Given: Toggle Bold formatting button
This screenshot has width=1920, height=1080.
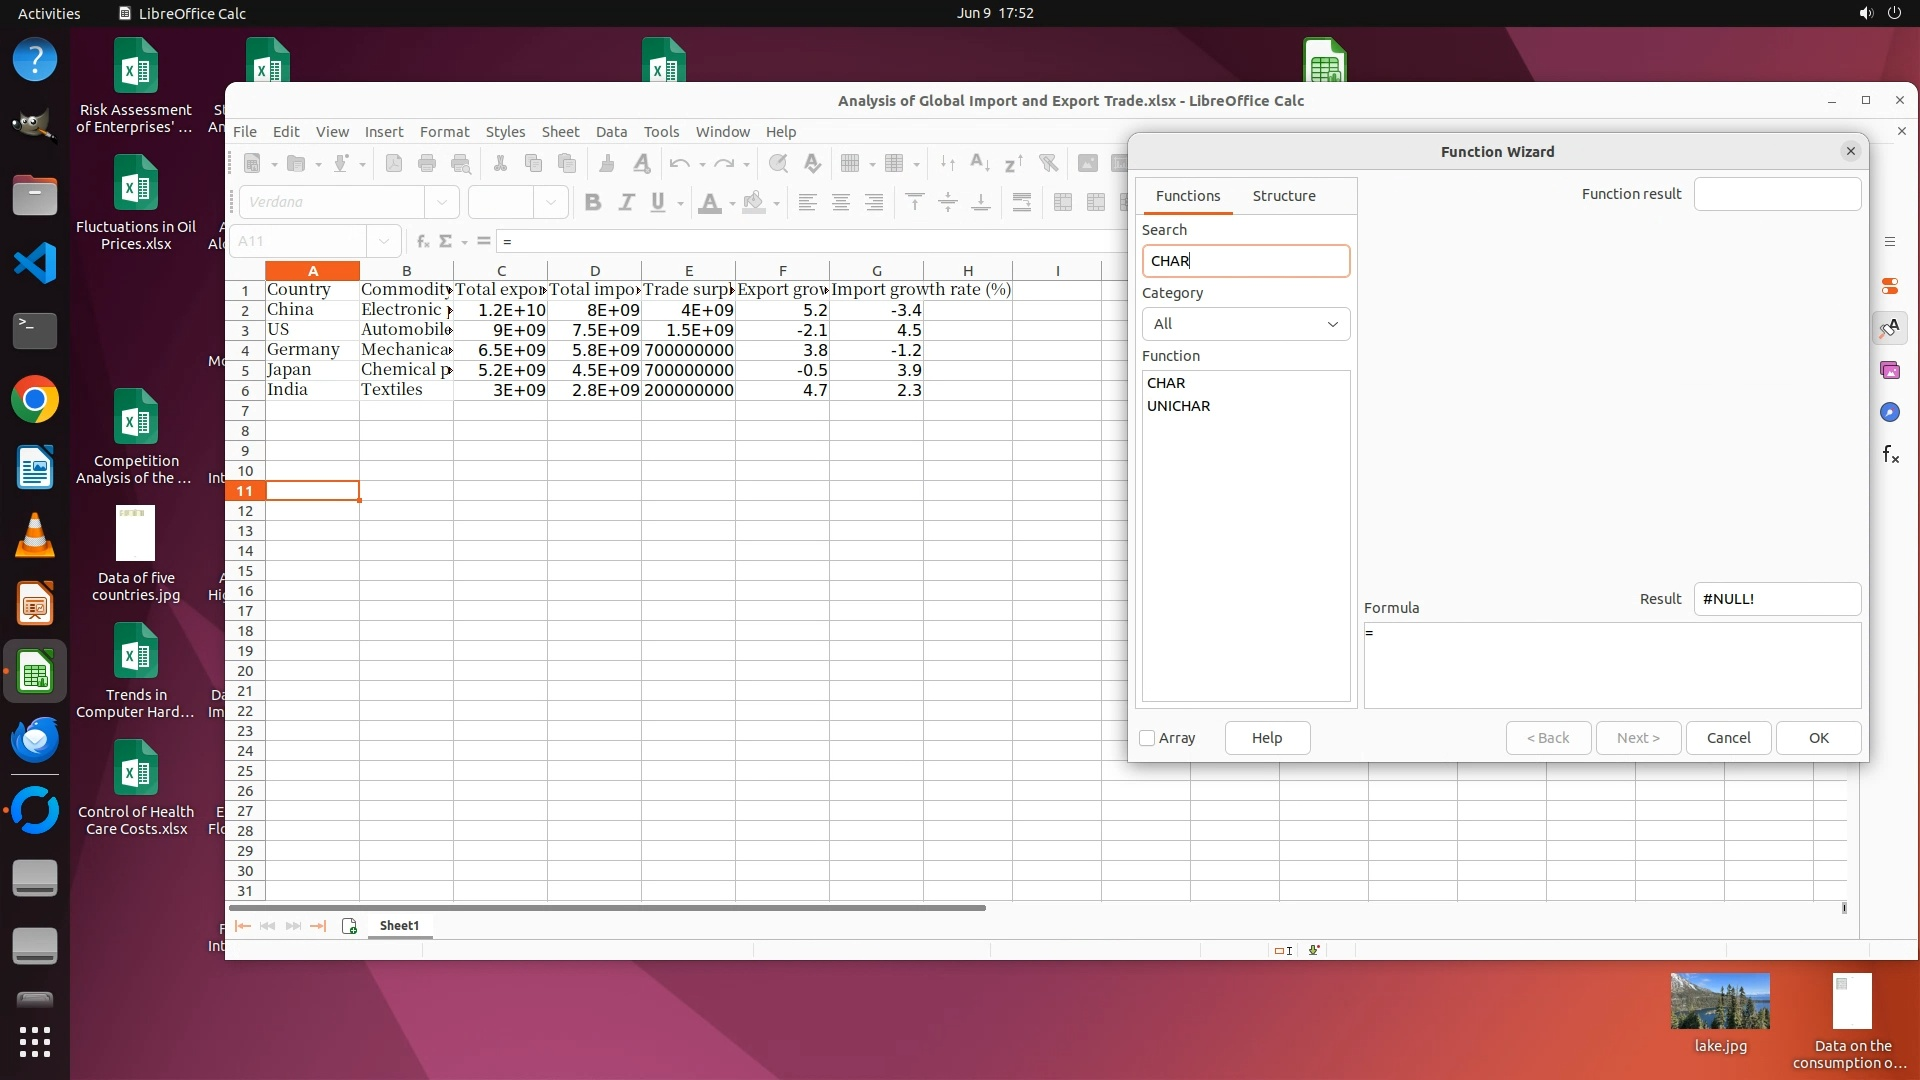Looking at the screenshot, I should point(592,202).
